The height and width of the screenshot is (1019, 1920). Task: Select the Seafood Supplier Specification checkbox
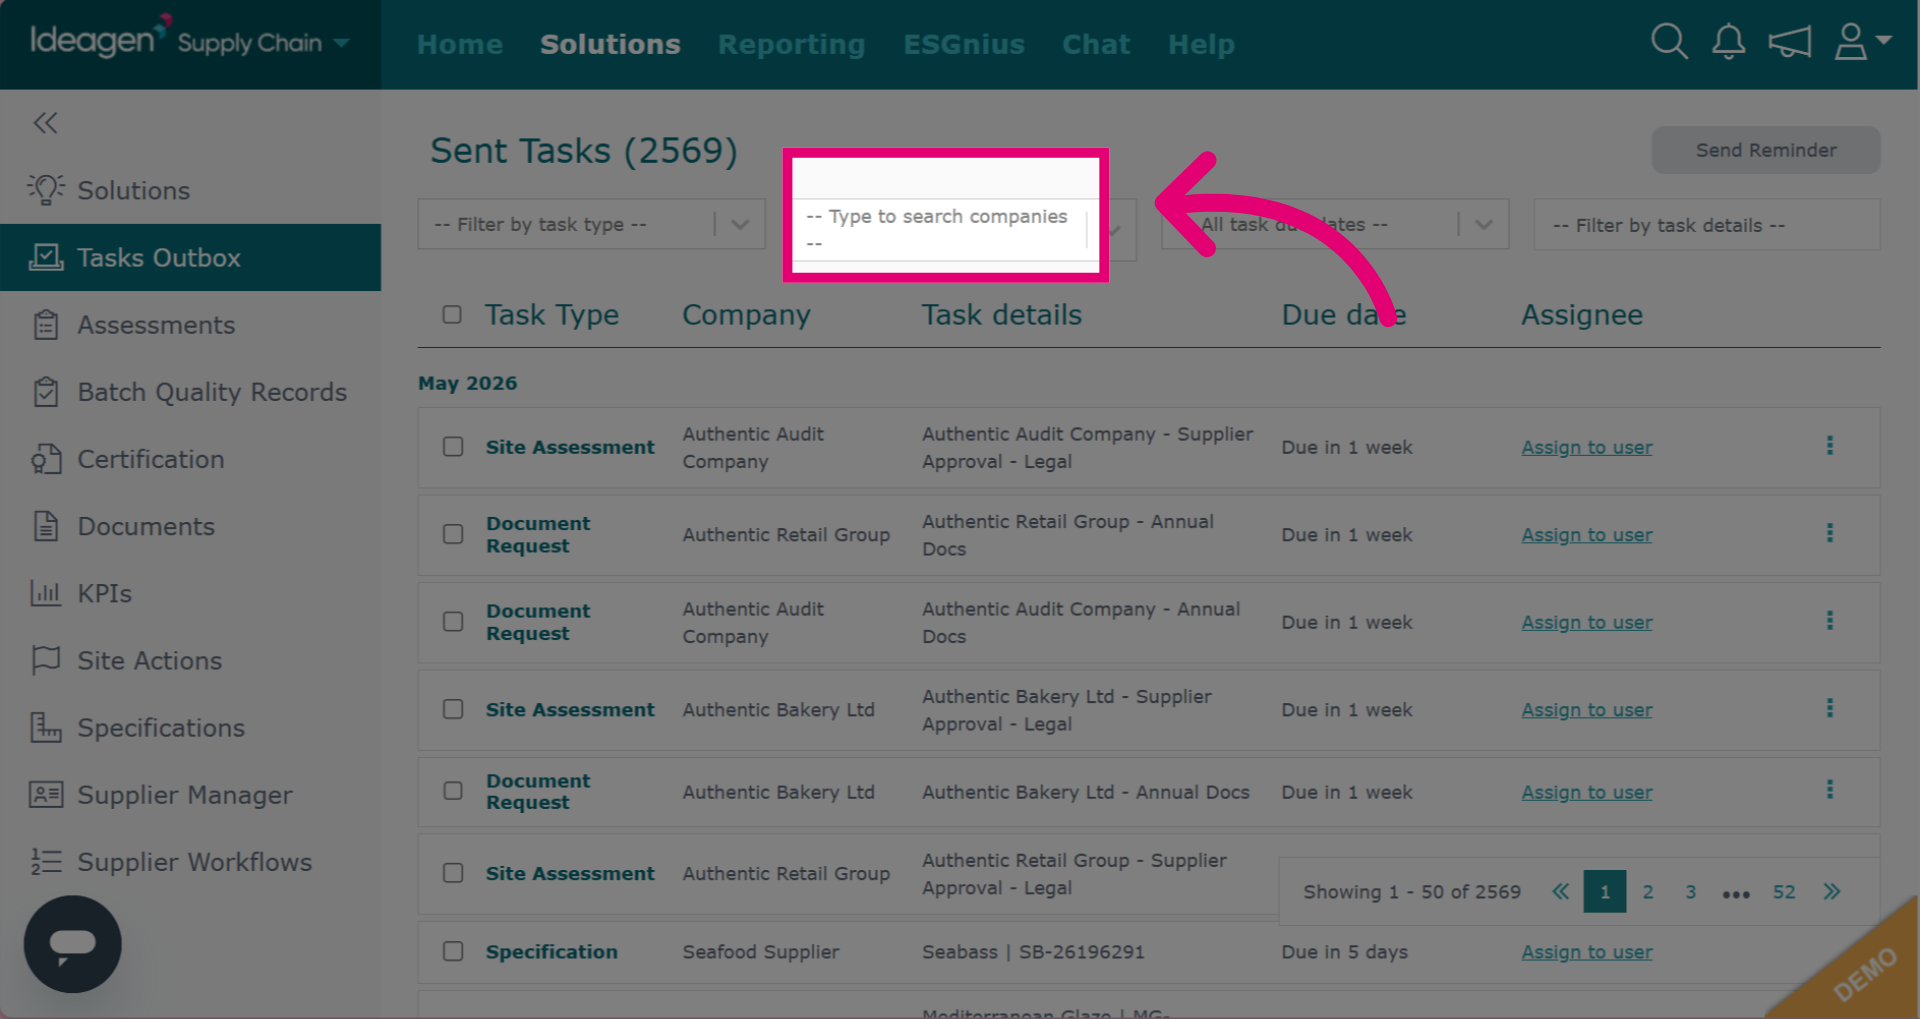(x=453, y=951)
